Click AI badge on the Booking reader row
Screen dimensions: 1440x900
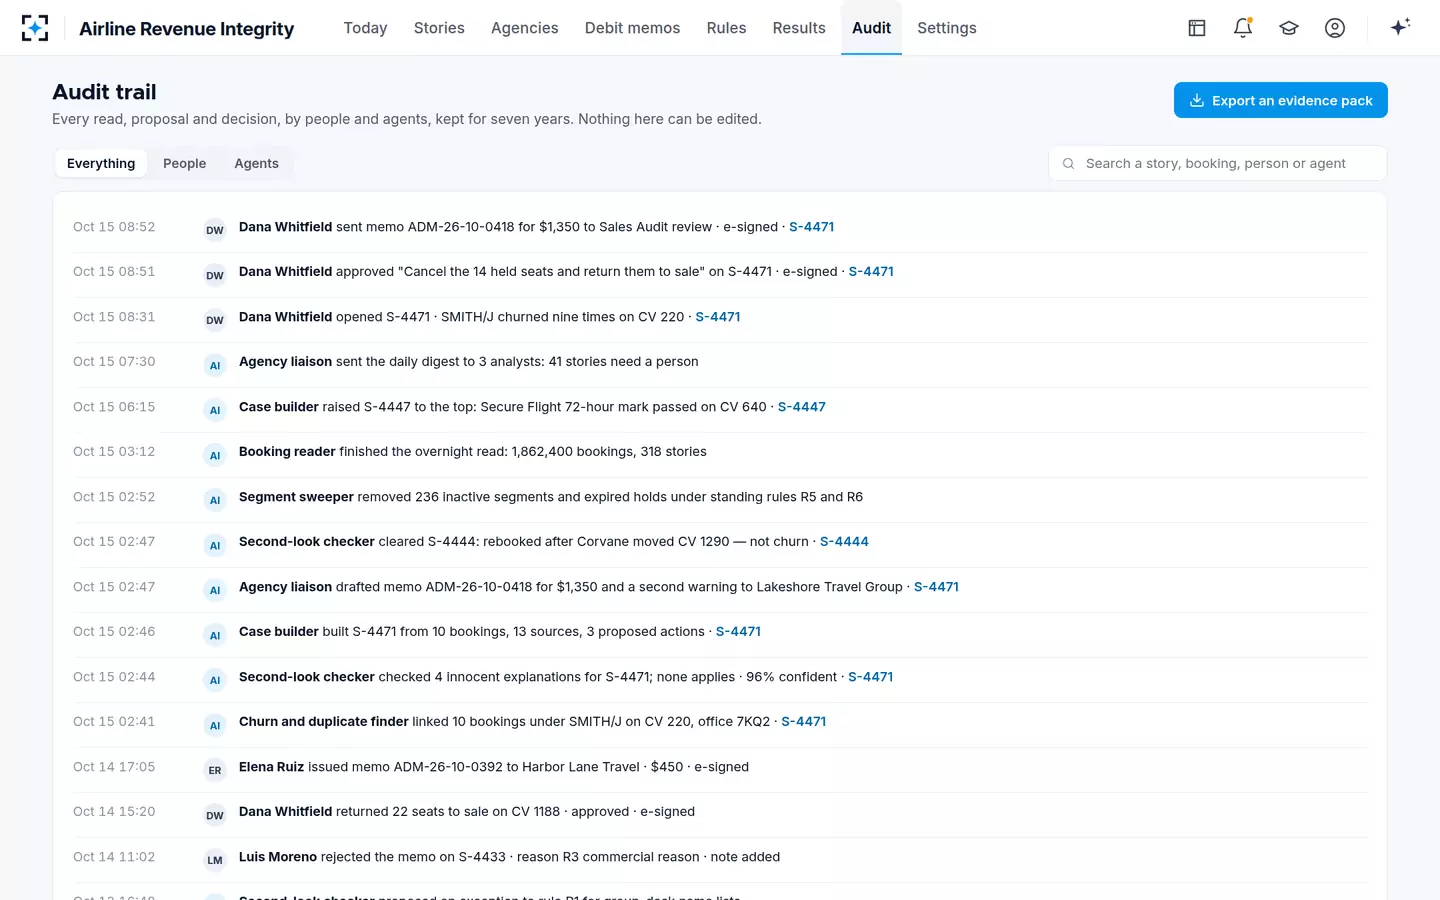215,455
